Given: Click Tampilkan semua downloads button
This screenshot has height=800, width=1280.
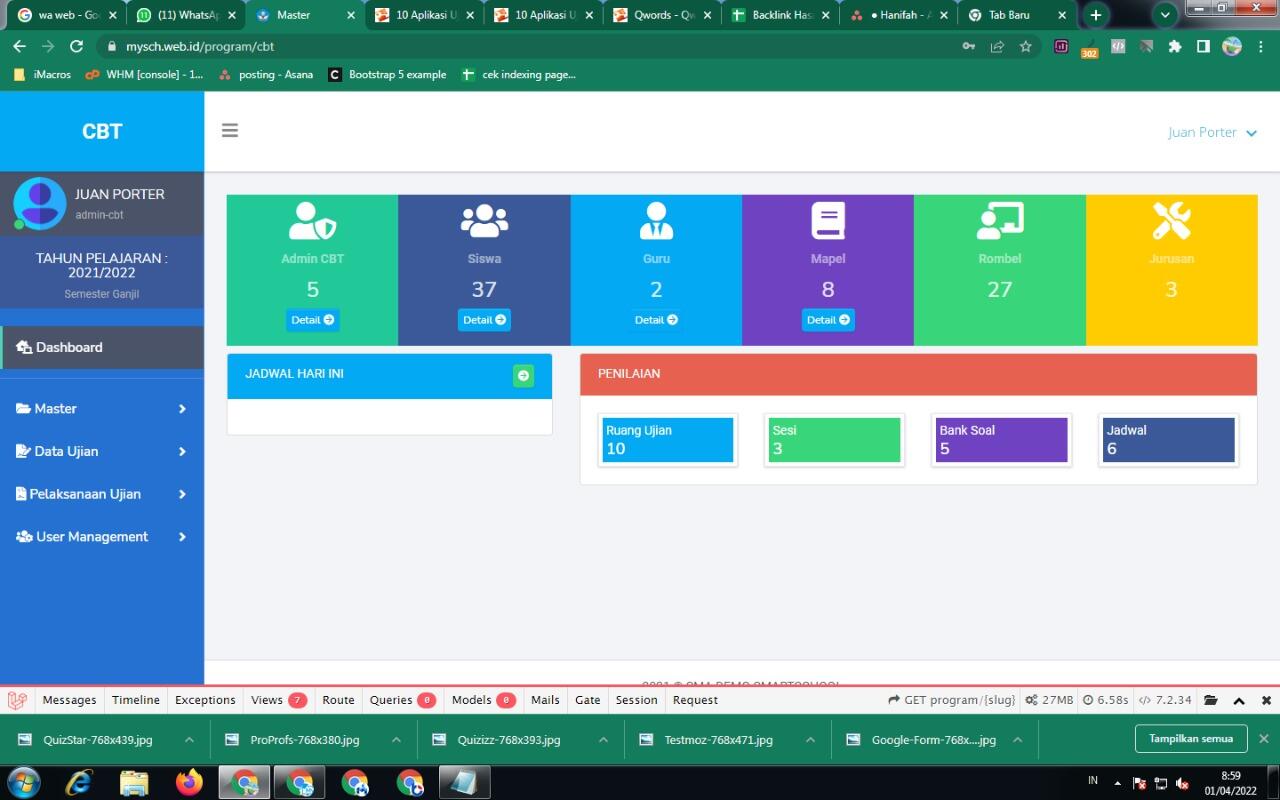Looking at the screenshot, I should point(1190,739).
